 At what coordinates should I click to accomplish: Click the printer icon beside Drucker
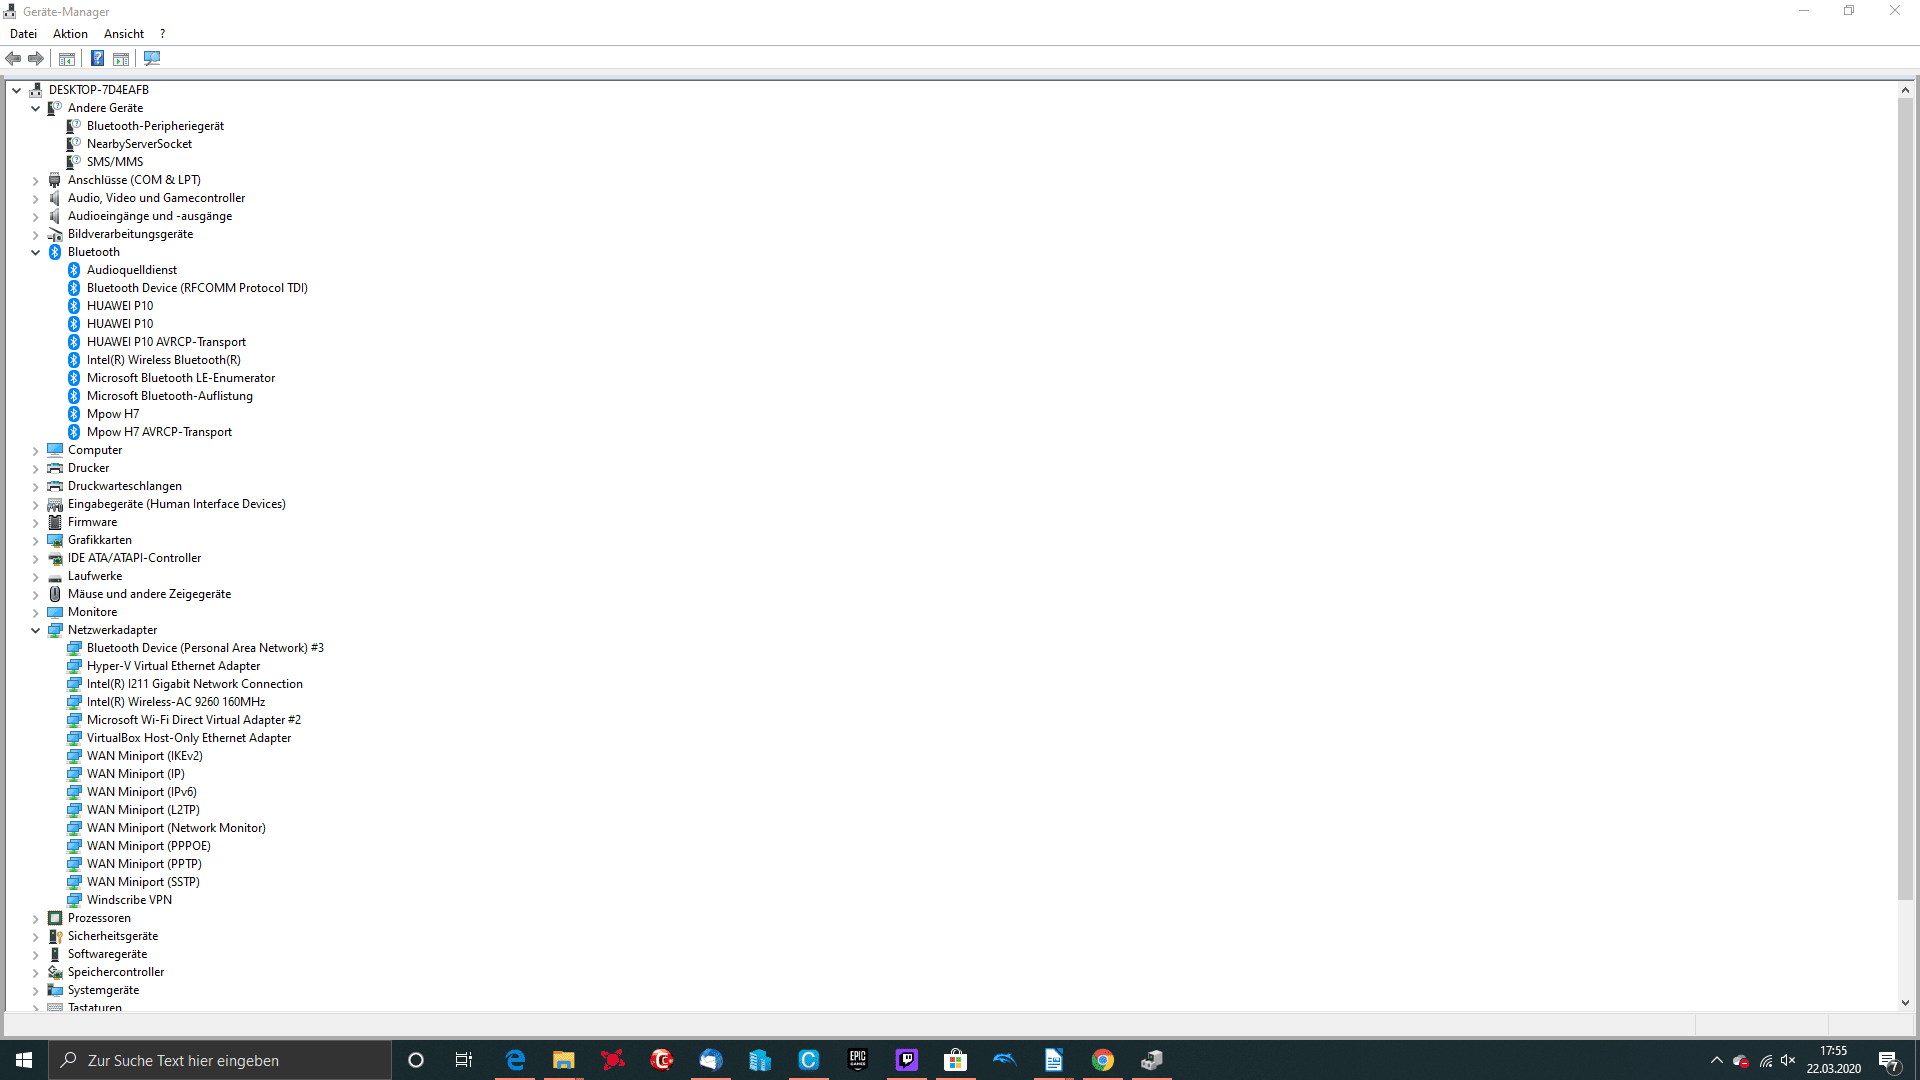[x=55, y=468]
